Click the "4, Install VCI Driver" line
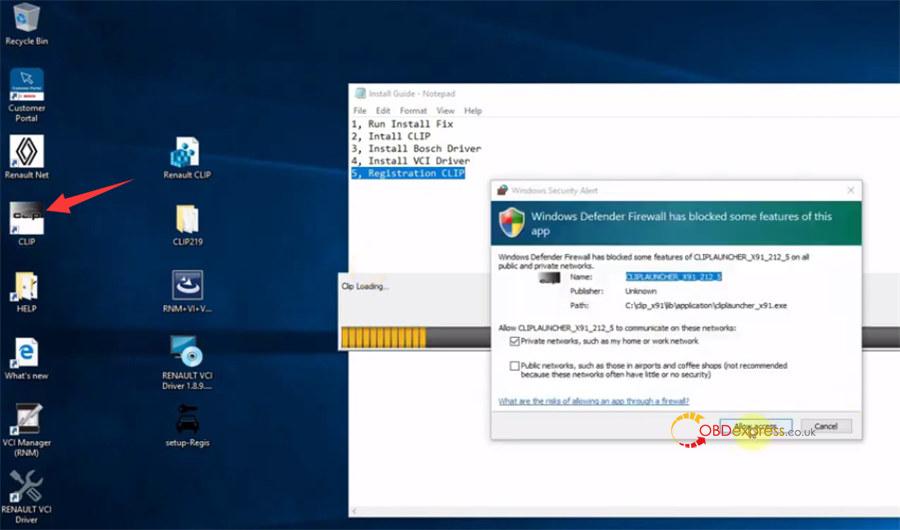Viewport: 900px width, 530px height. 410,161
